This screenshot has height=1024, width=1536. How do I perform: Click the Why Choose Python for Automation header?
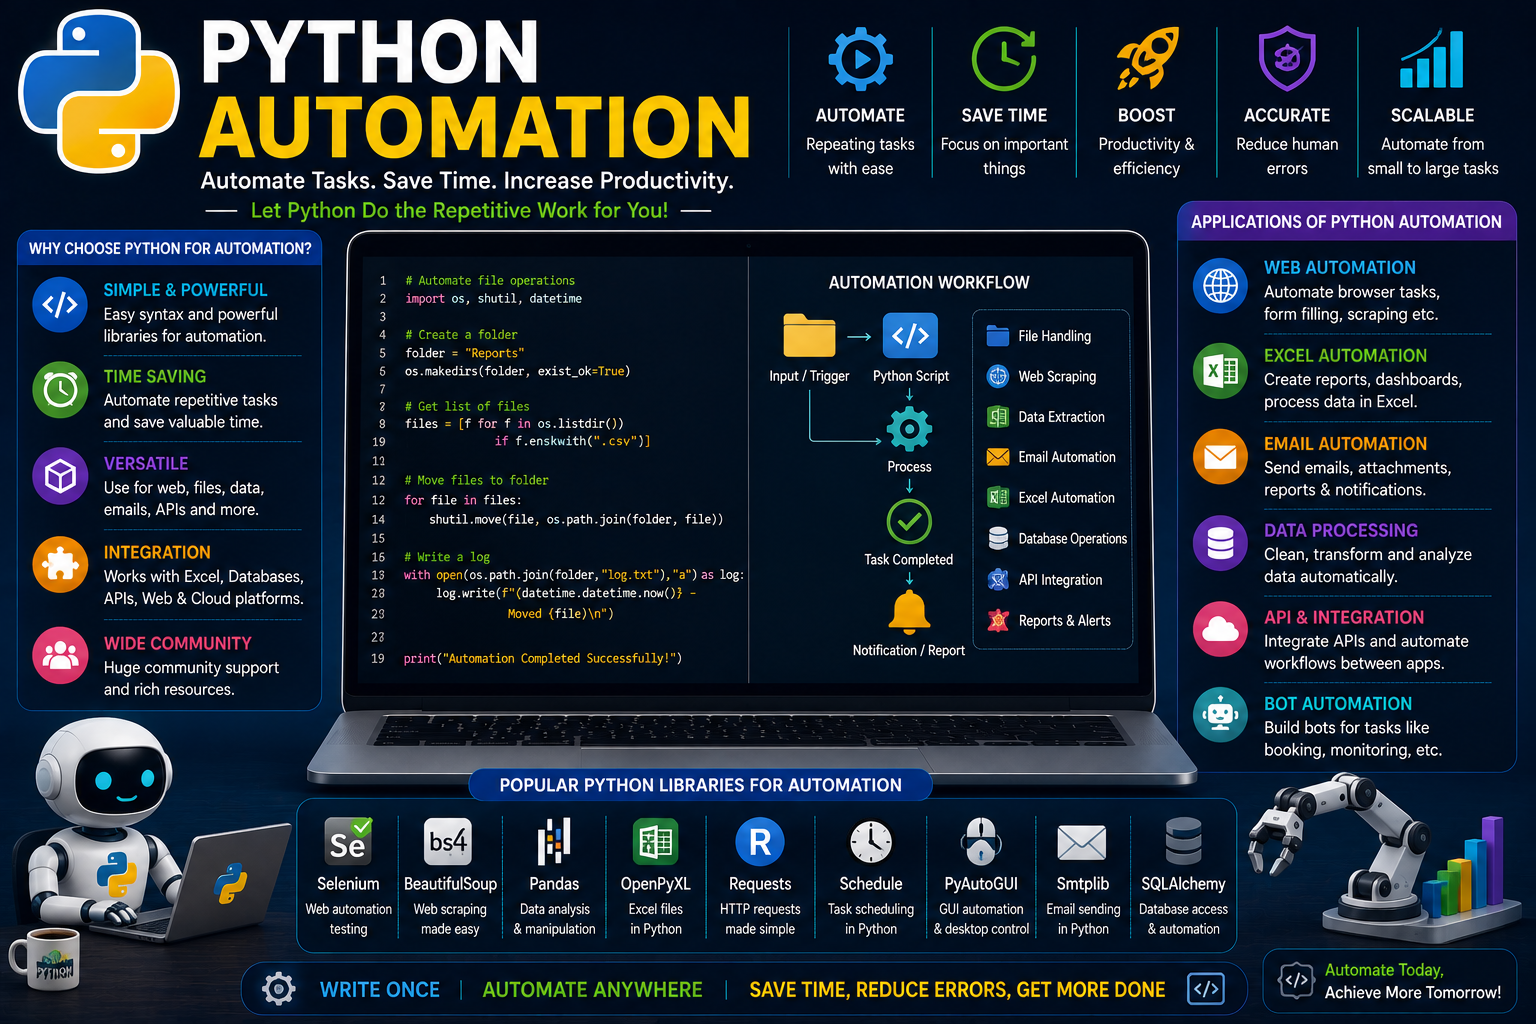170,248
